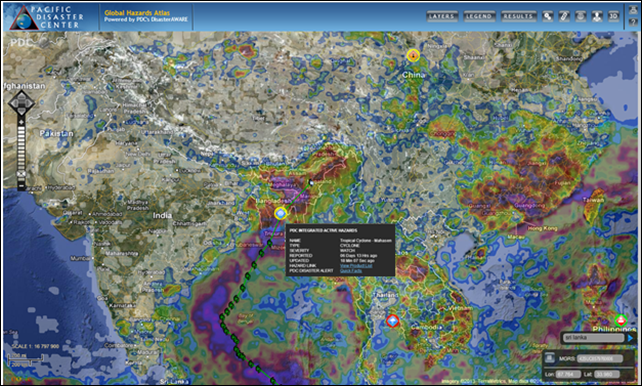Click the print icon
642x386 pixels.
633,10
